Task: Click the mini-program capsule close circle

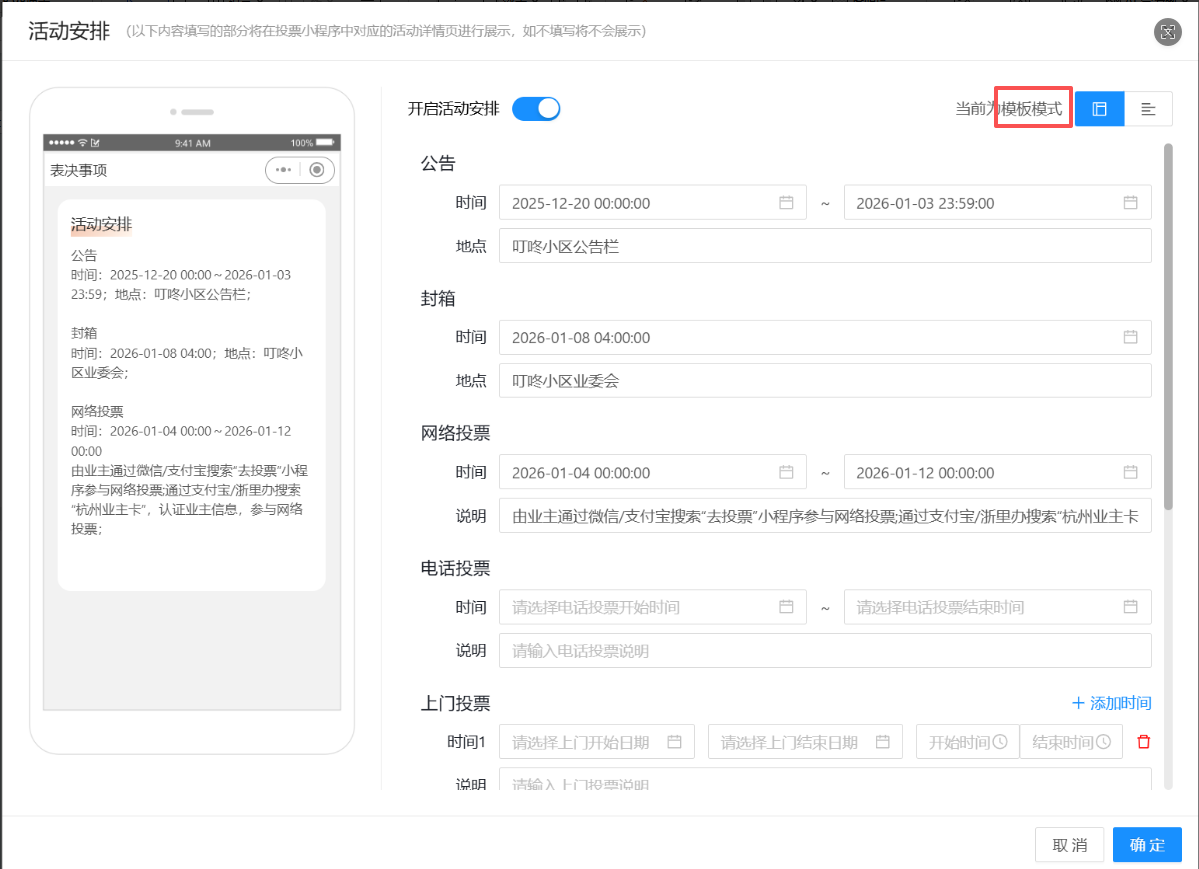Action: click(x=317, y=170)
